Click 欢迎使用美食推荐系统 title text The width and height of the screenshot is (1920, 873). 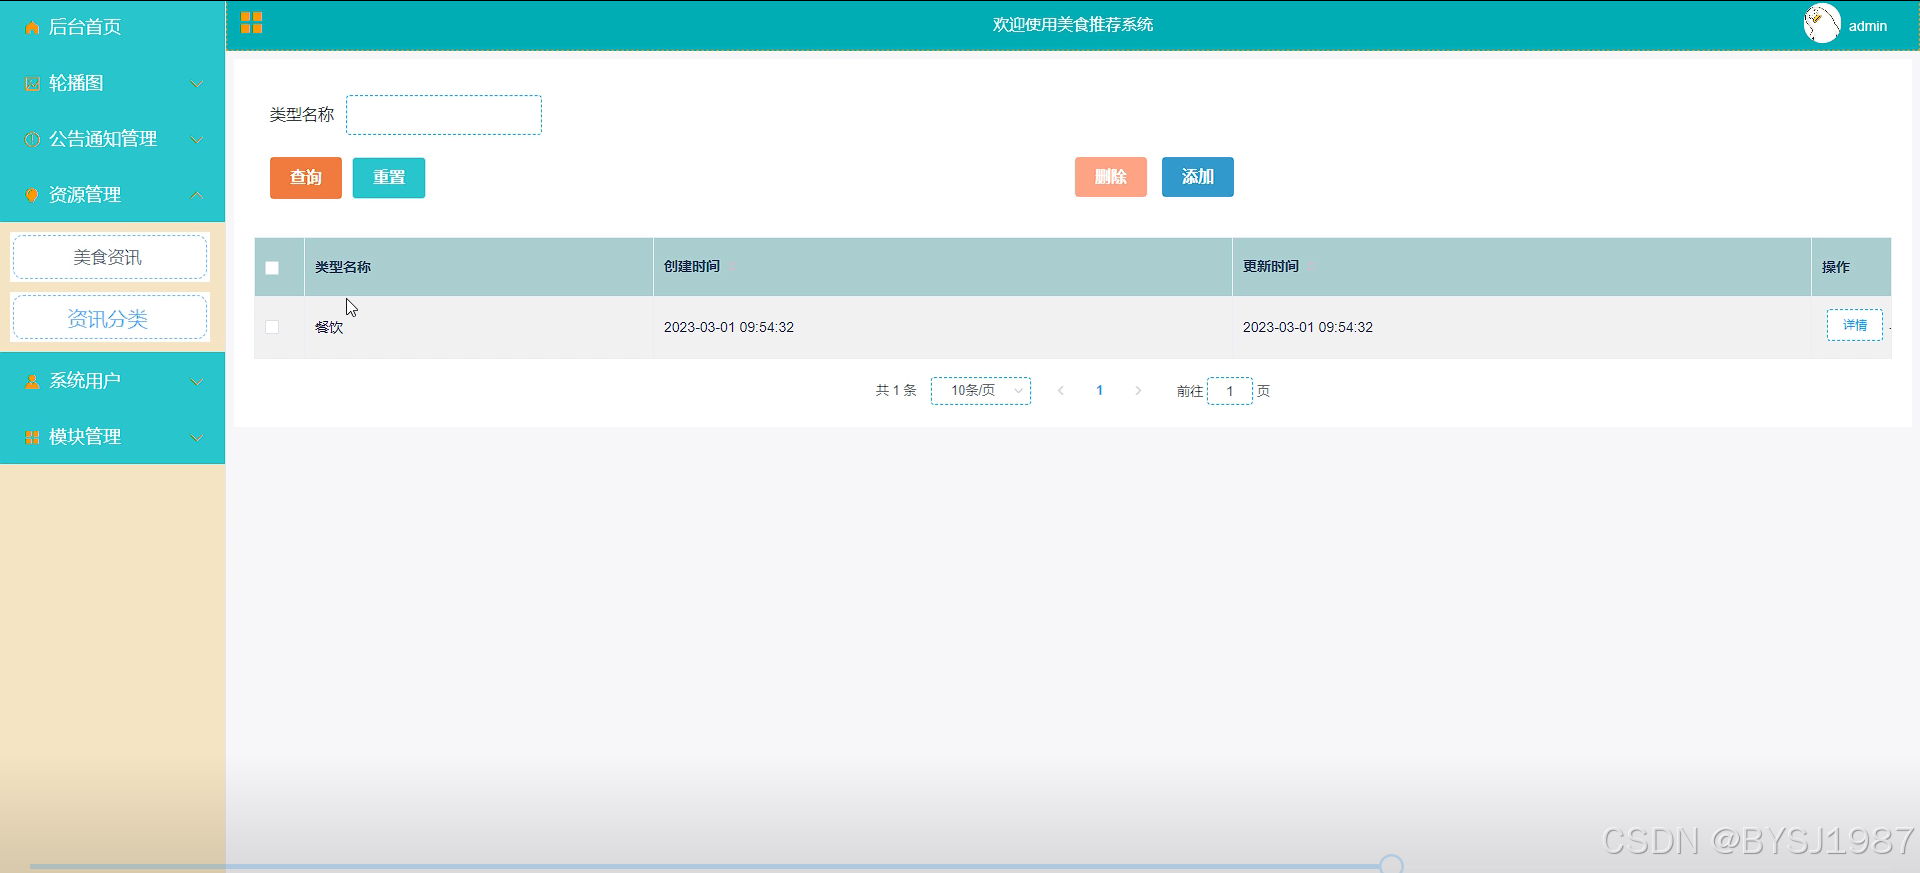1073,24
